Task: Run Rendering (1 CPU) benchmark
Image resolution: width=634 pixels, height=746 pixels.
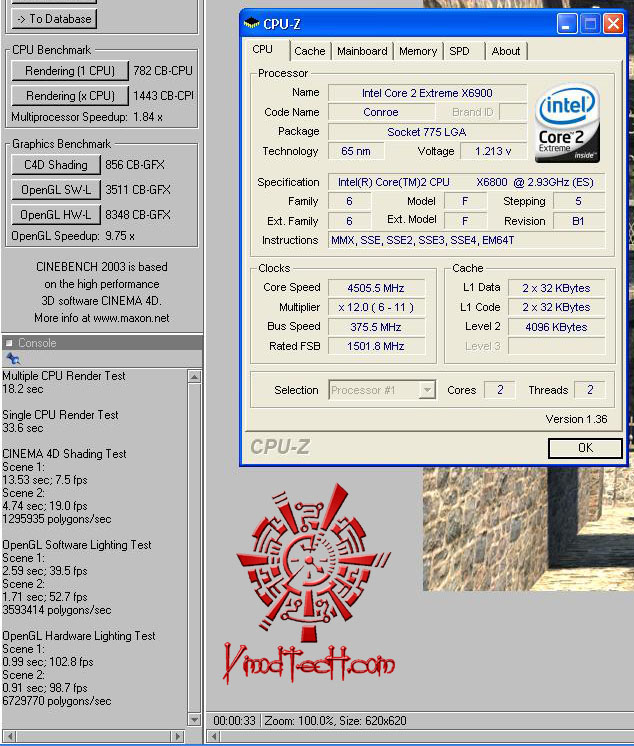Action: pos(69,70)
